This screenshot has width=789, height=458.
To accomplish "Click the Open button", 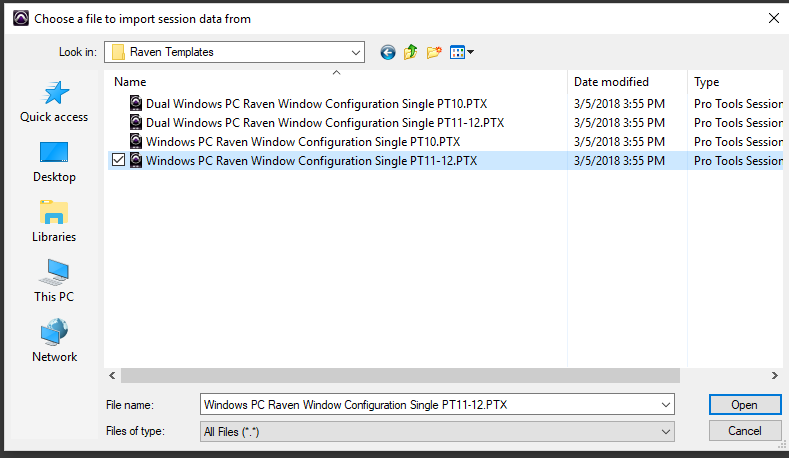I will coord(744,404).
